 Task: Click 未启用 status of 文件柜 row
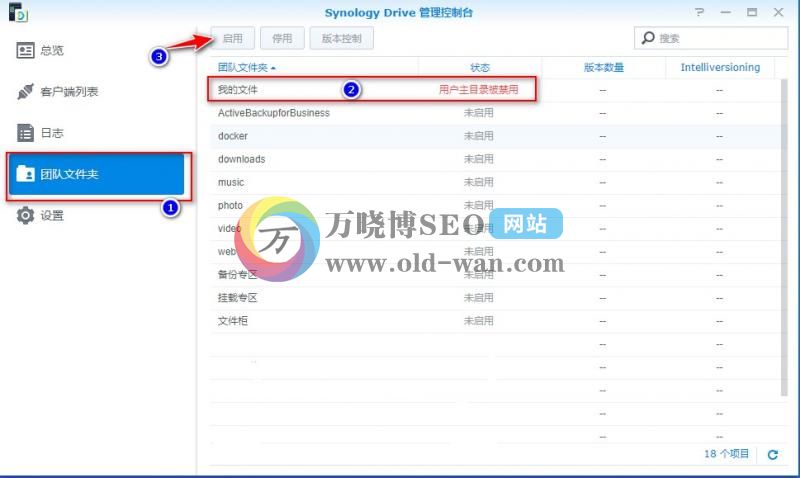479,321
